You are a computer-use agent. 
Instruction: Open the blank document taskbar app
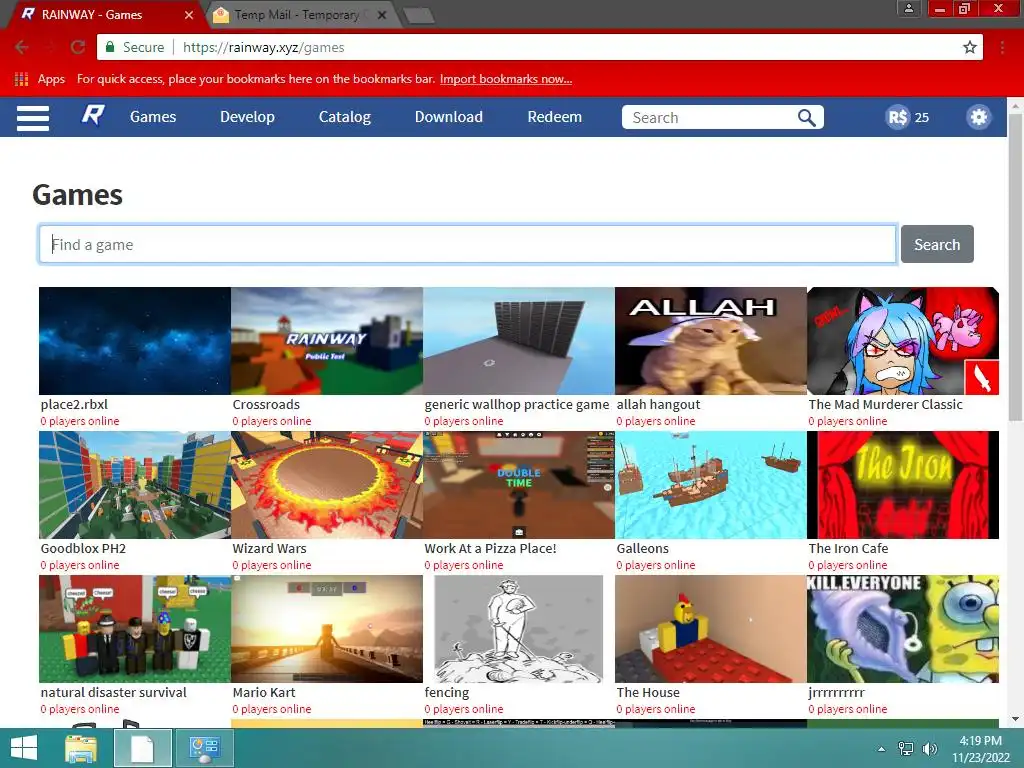(142, 748)
